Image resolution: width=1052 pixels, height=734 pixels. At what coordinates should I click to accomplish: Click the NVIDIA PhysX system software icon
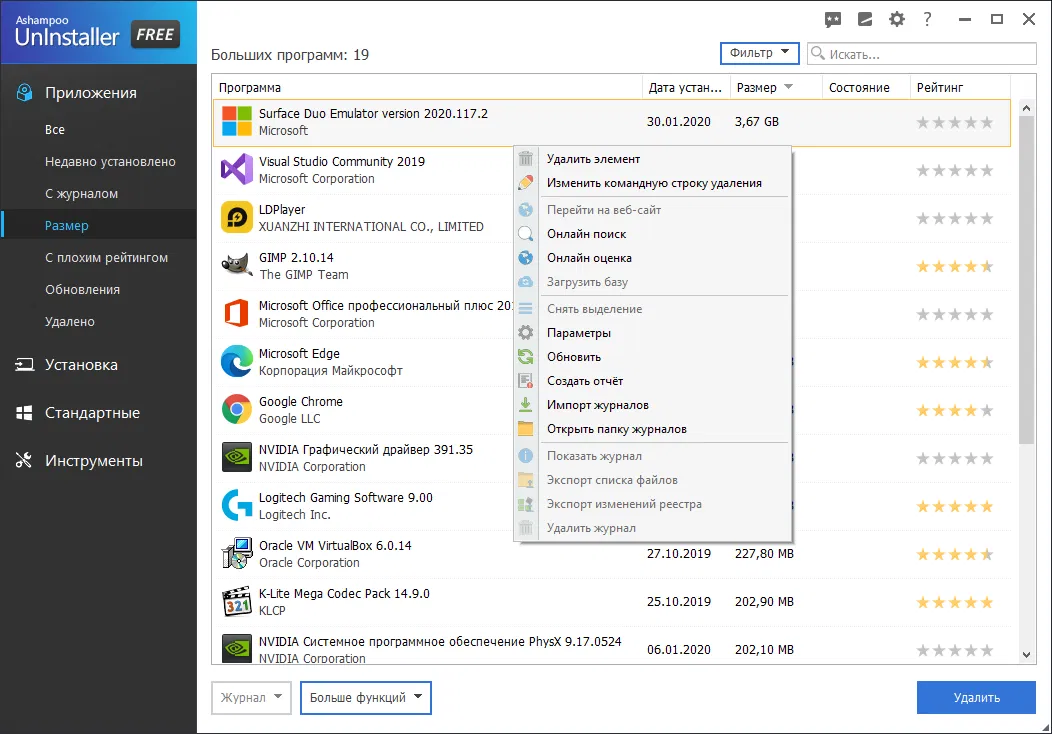(x=237, y=648)
